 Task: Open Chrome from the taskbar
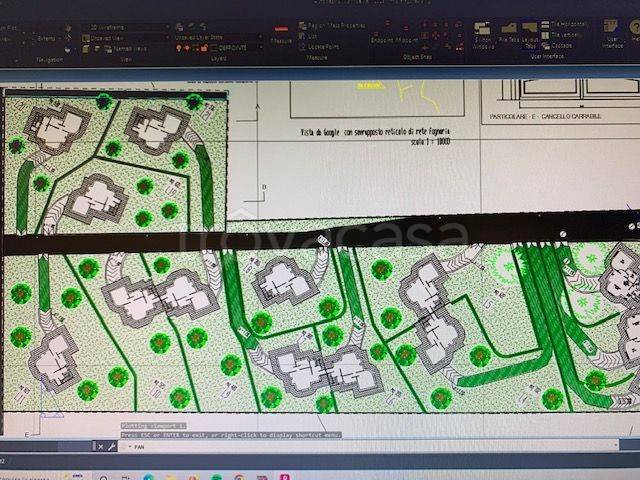239,478
